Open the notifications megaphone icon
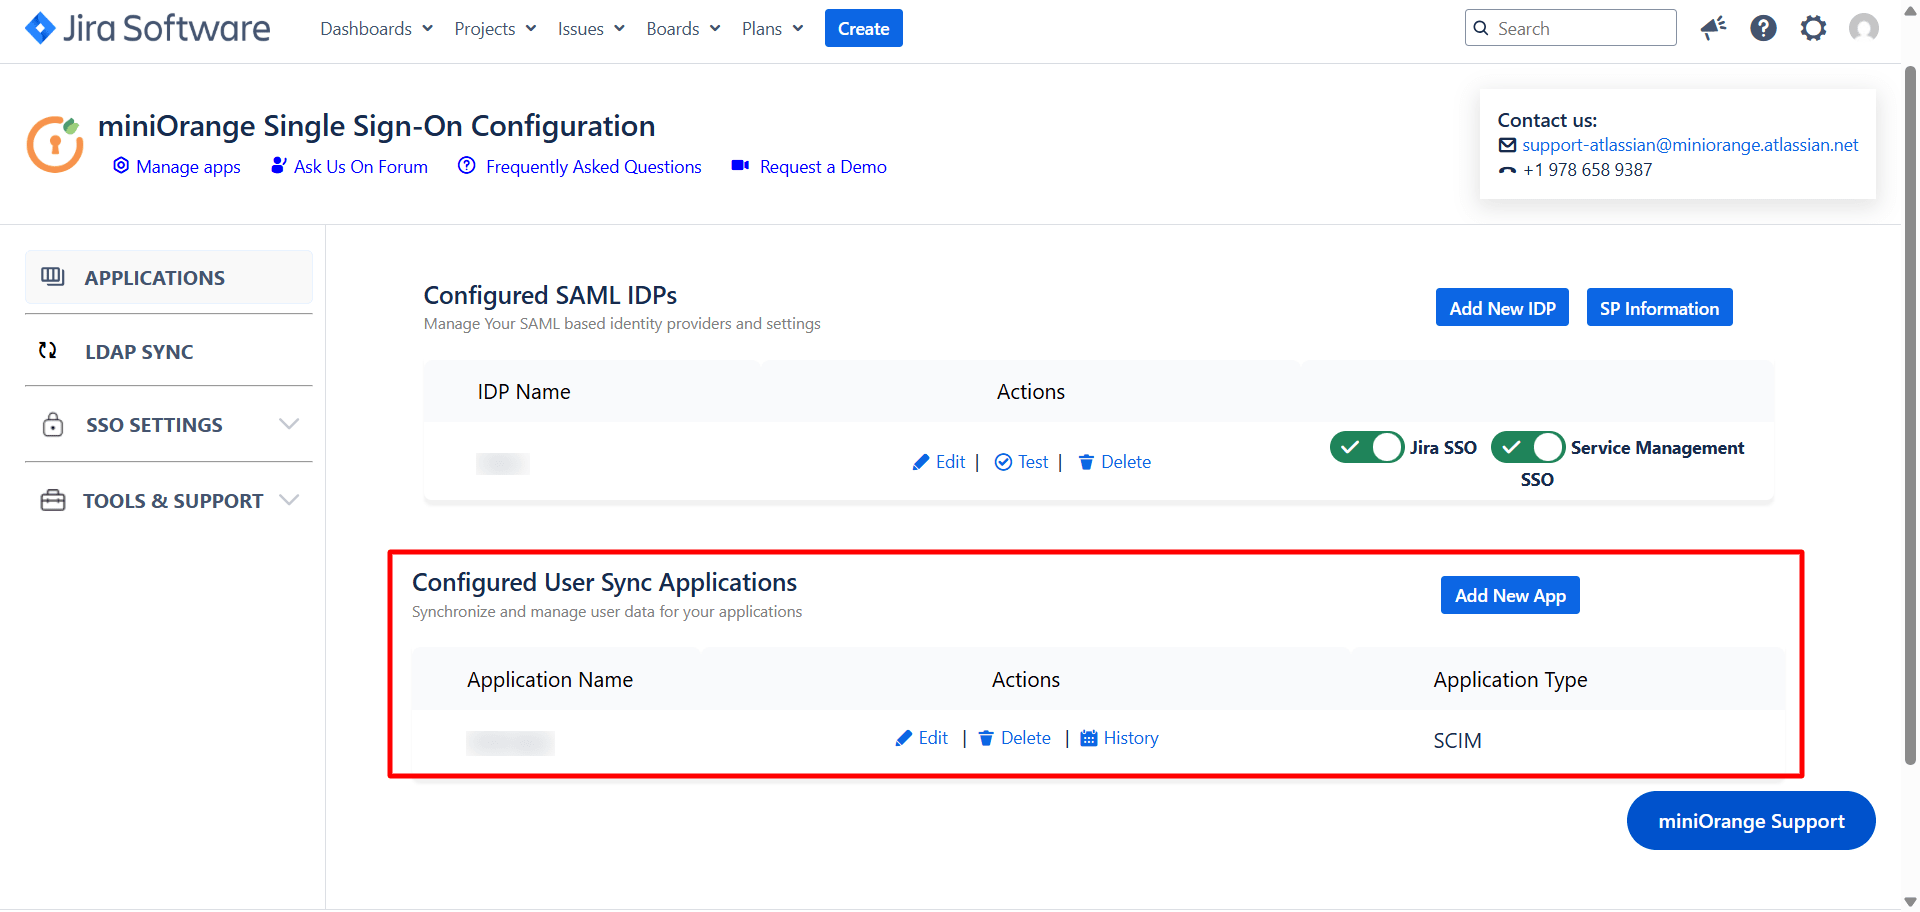1920x912 pixels. pyautogui.click(x=1713, y=28)
